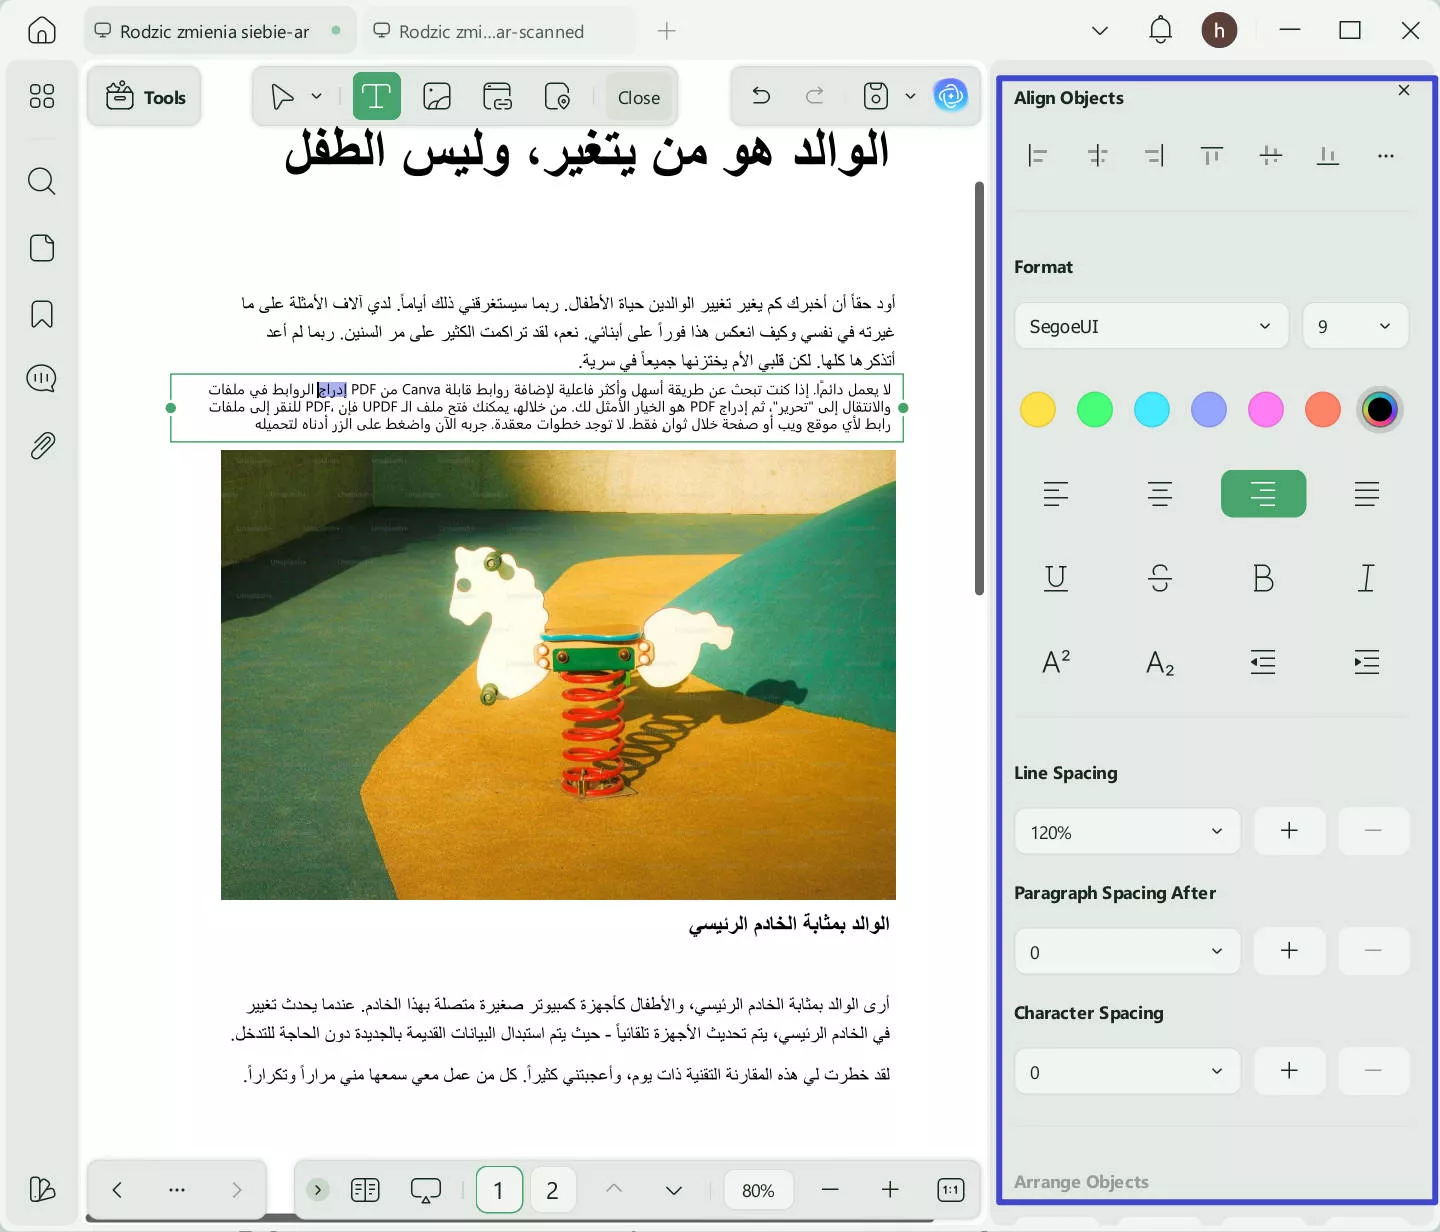The width and height of the screenshot is (1440, 1232).
Task: Increase Paragraph Spacing After with plus stepper
Action: pos(1288,951)
